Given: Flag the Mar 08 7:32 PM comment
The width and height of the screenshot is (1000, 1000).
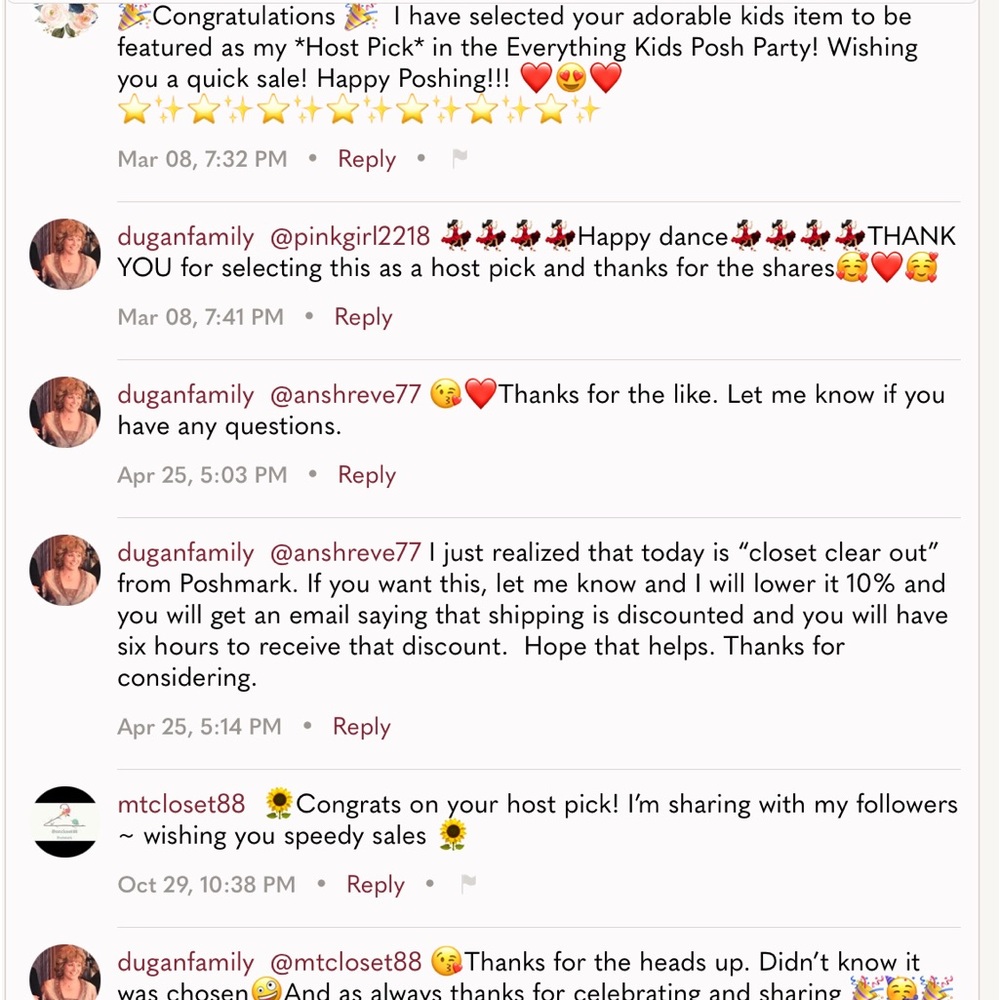Looking at the screenshot, I should (459, 158).
